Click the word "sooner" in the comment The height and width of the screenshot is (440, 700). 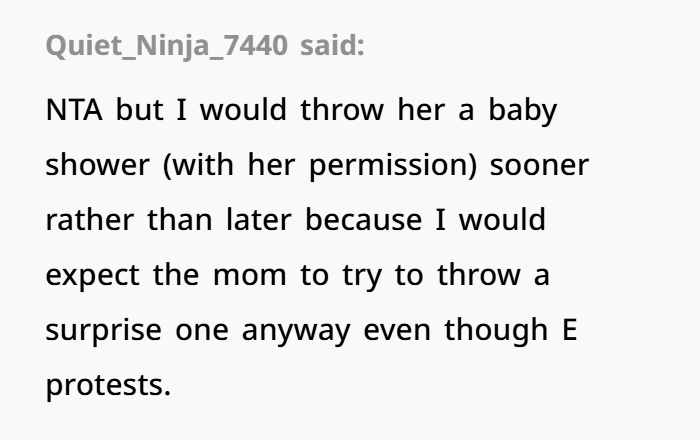click(540, 164)
